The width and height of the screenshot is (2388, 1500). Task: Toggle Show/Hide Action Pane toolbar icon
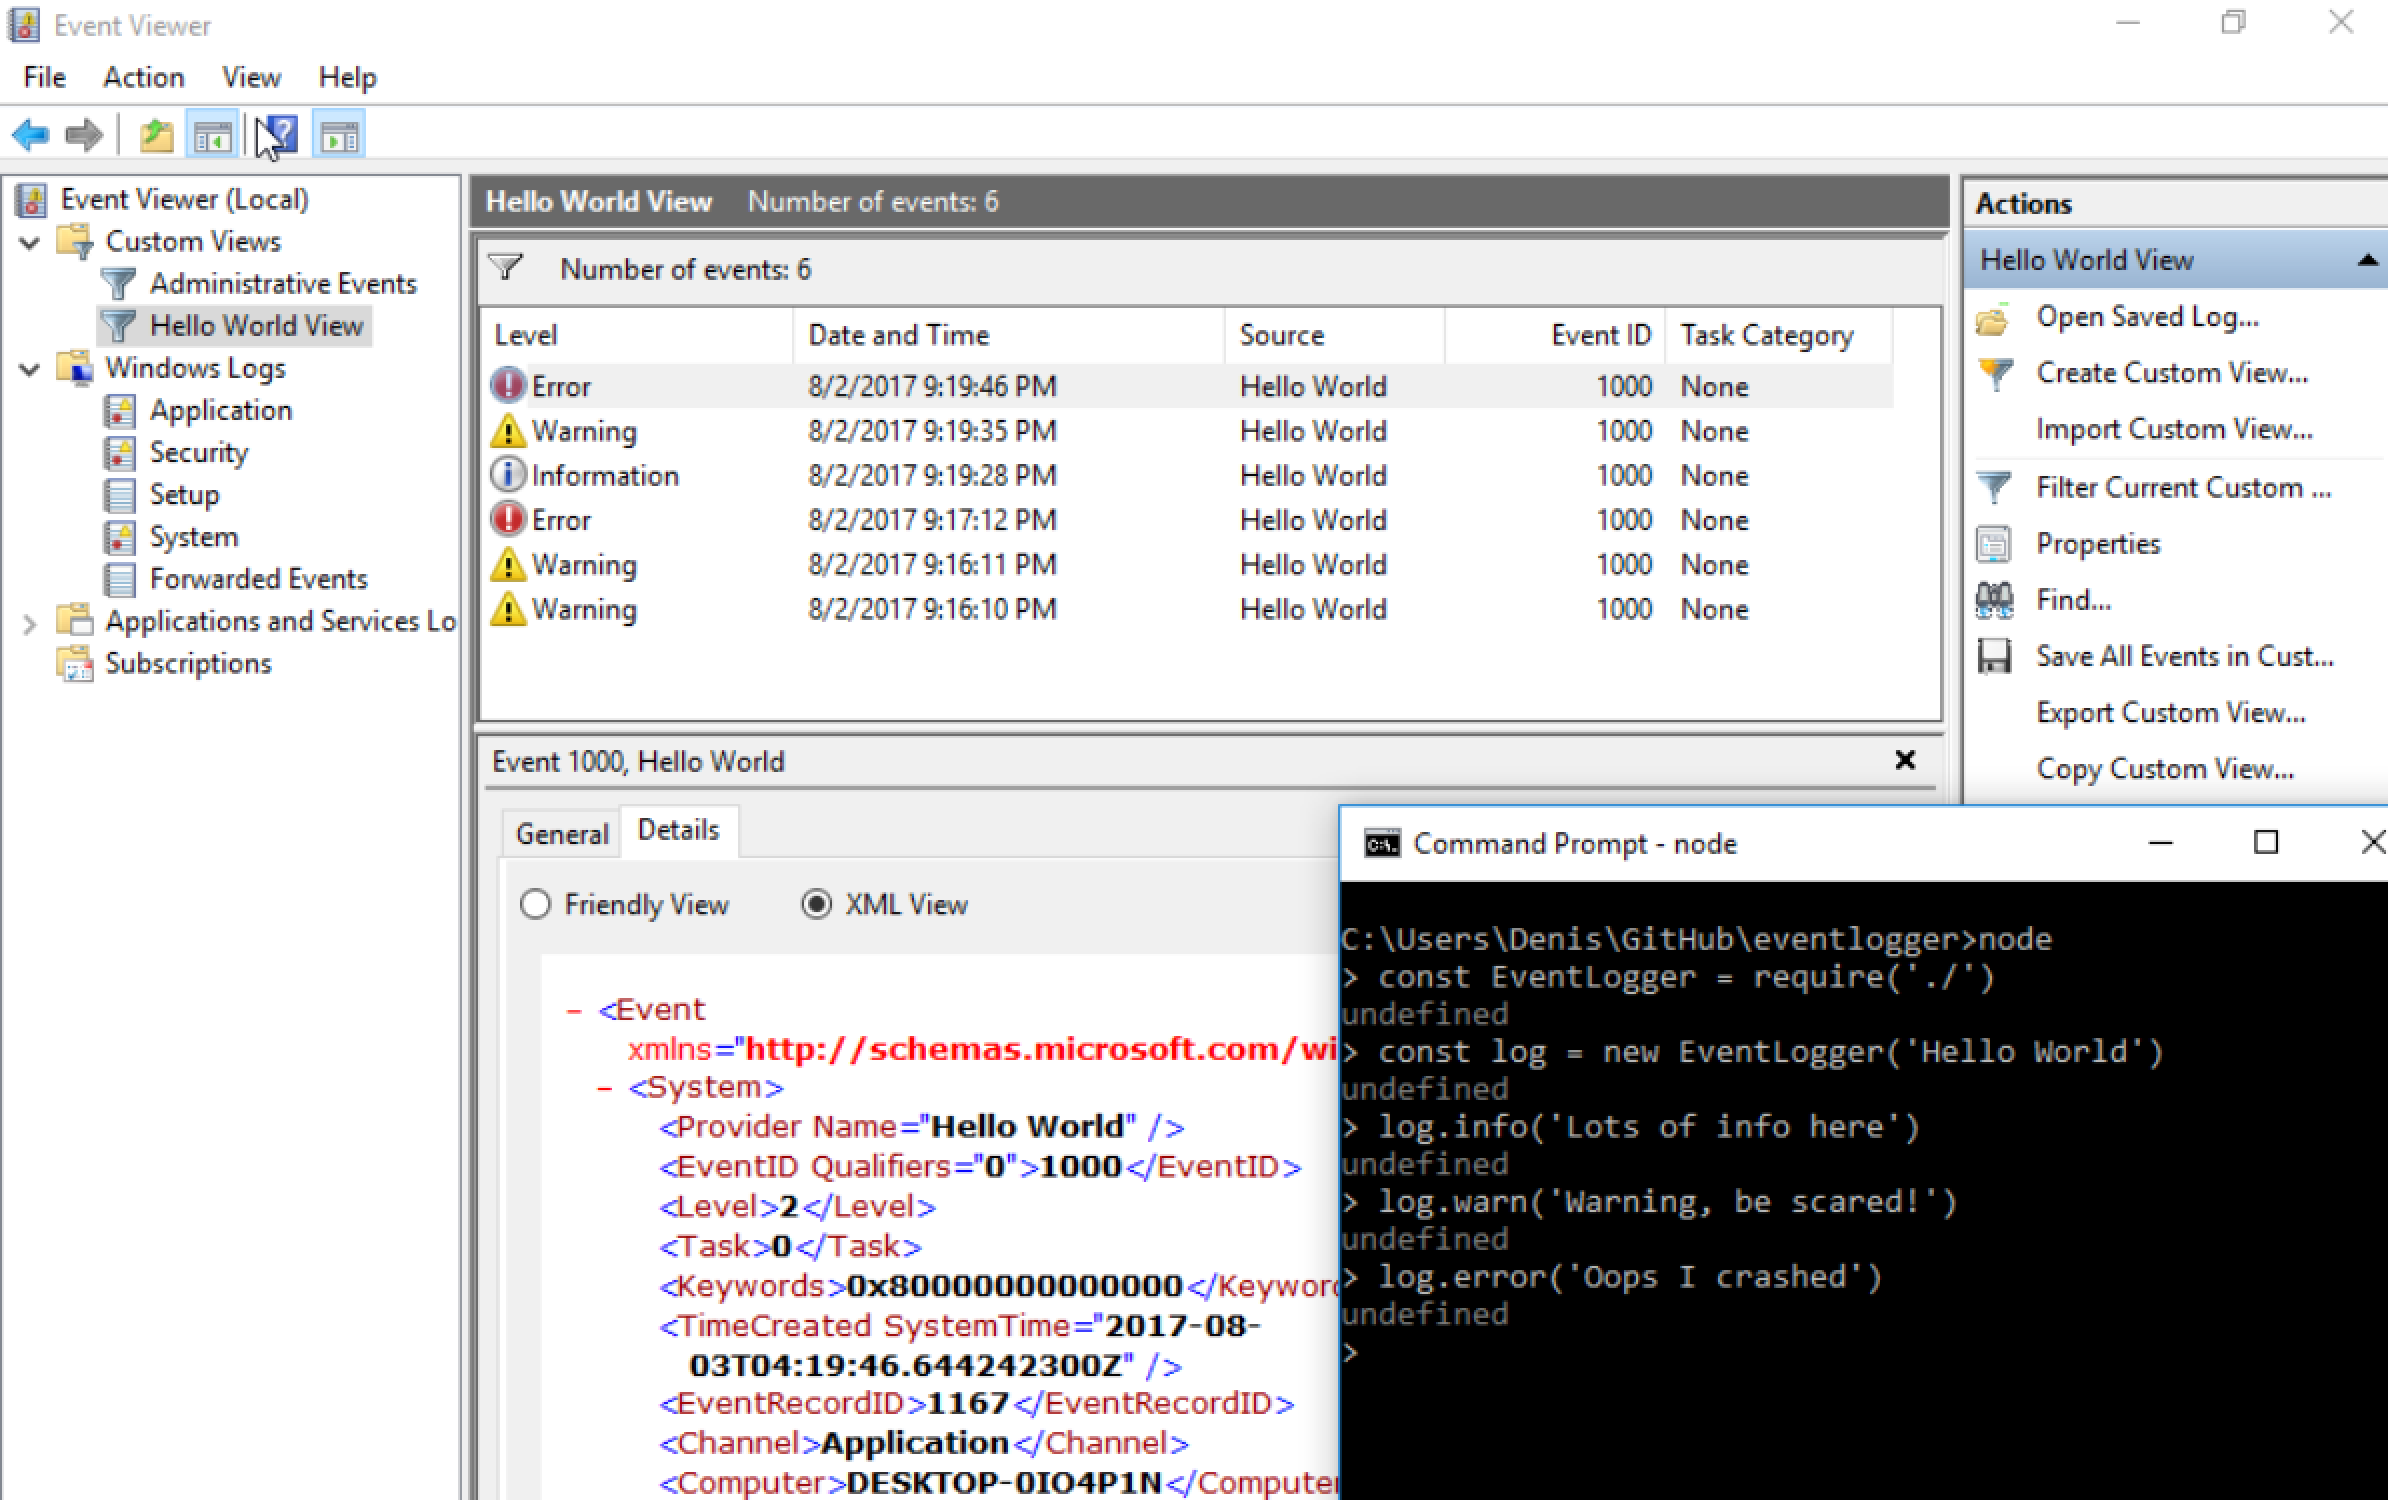339,135
